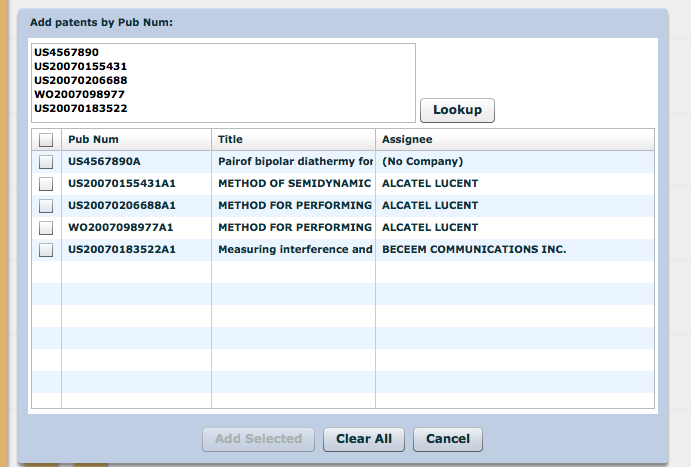
Task: Check the box for US4567890A
Action: tap(46, 162)
